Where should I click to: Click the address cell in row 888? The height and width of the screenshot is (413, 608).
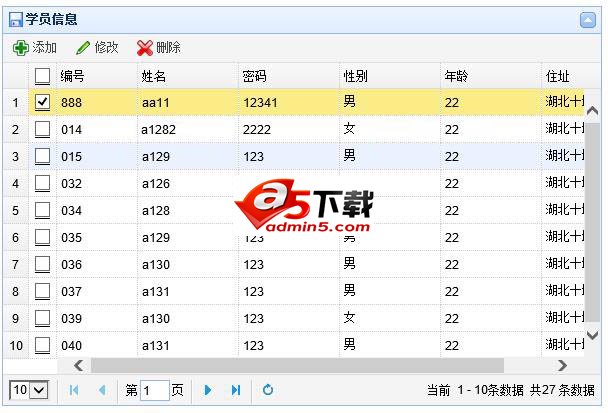coord(565,102)
